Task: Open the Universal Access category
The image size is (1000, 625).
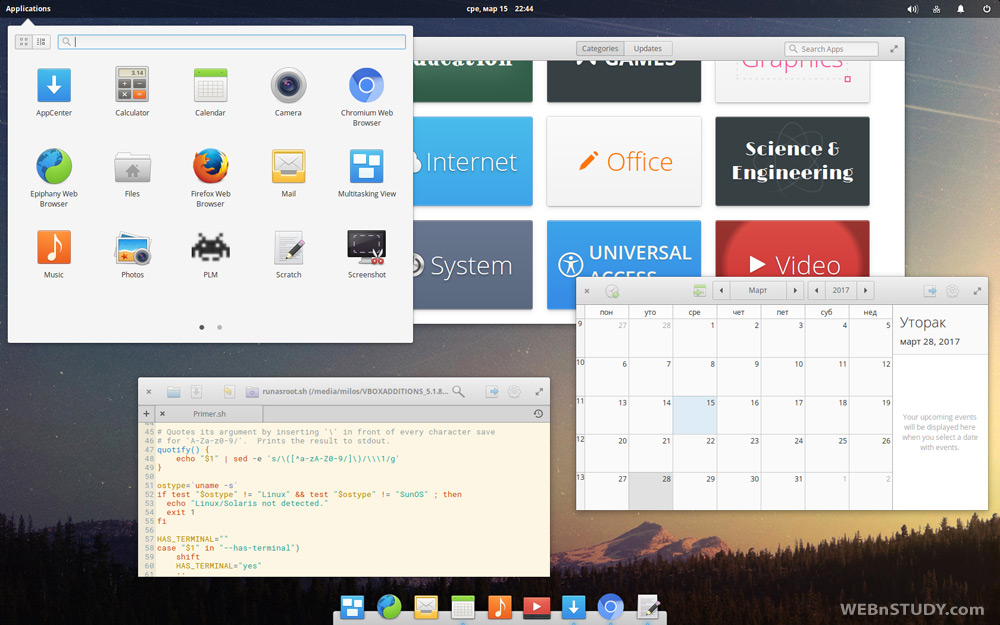Action: point(624,249)
